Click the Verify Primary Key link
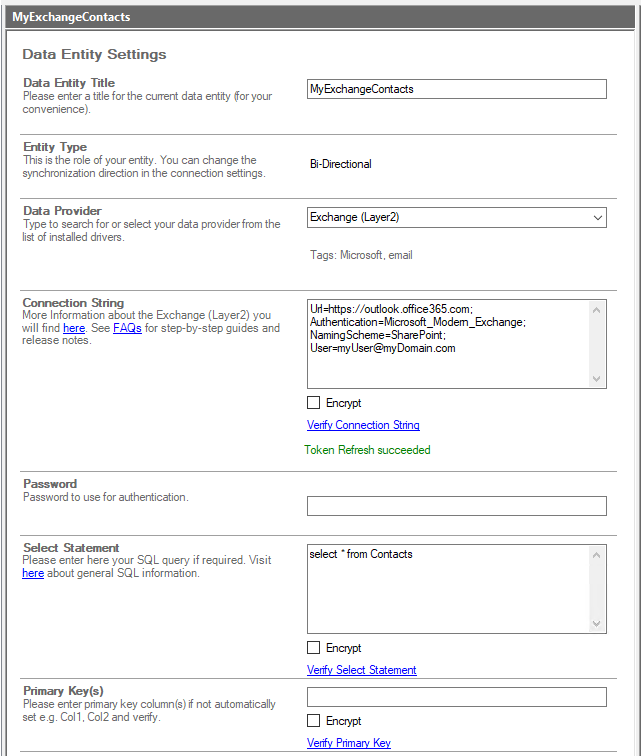This screenshot has height=756, width=641. coord(348,743)
